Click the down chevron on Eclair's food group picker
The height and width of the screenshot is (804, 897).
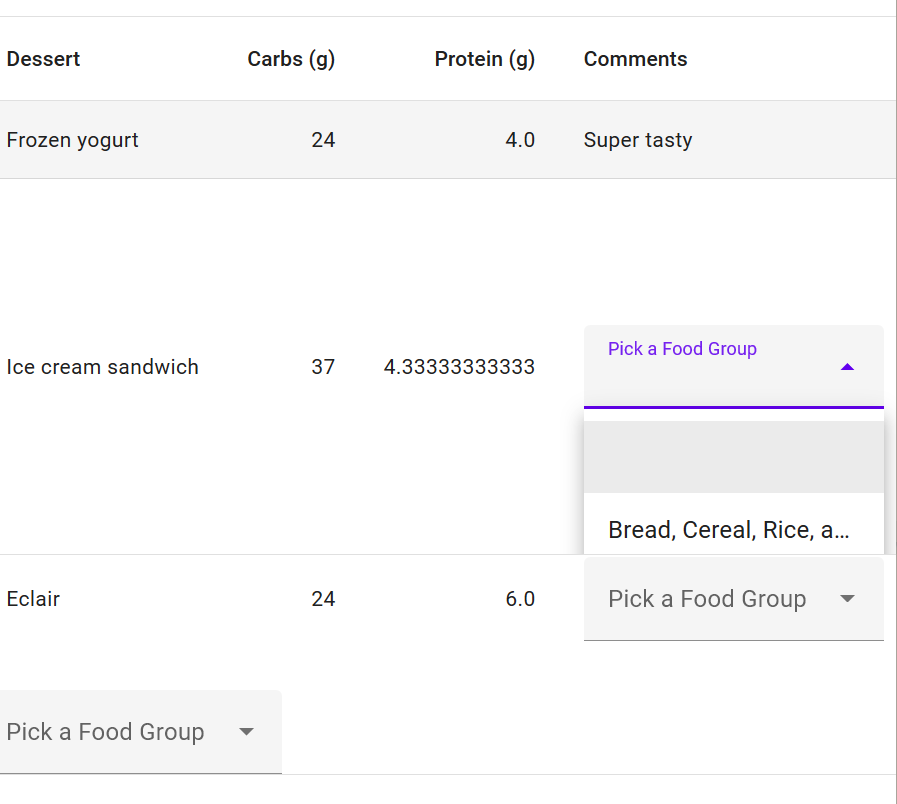point(847,599)
